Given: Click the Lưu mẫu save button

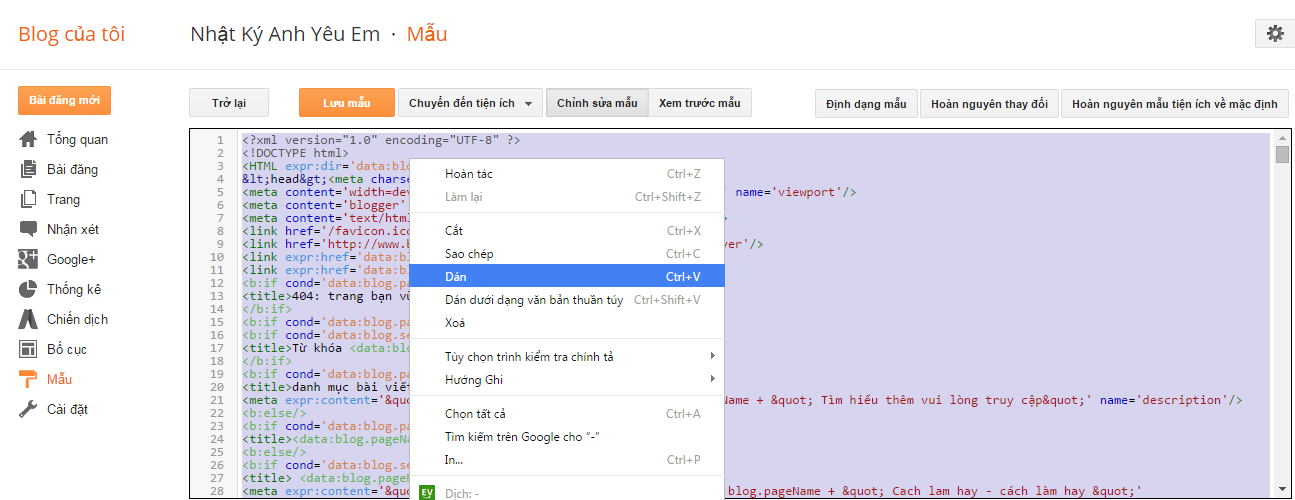Looking at the screenshot, I should pyautogui.click(x=346, y=103).
